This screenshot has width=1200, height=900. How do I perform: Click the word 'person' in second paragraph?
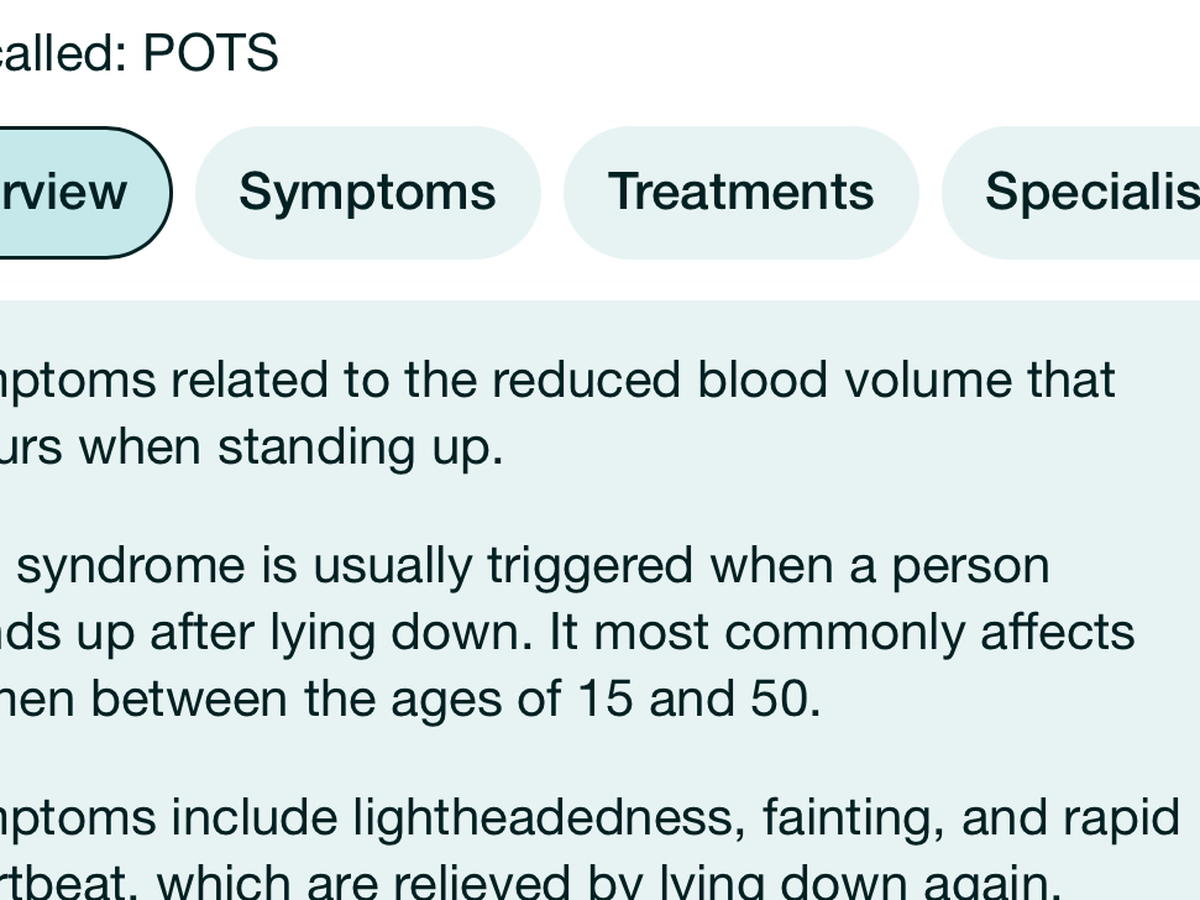pos(970,566)
